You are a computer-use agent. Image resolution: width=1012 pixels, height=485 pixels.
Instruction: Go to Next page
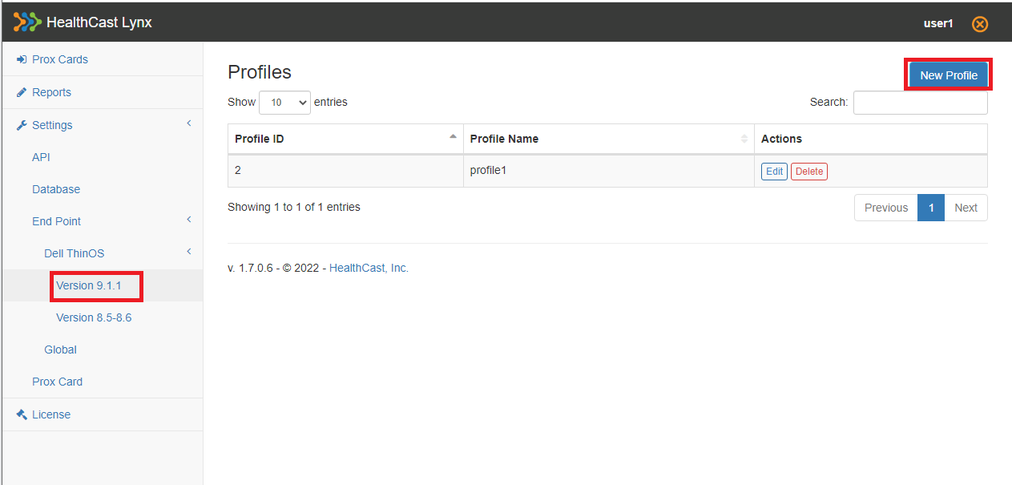coord(966,208)
